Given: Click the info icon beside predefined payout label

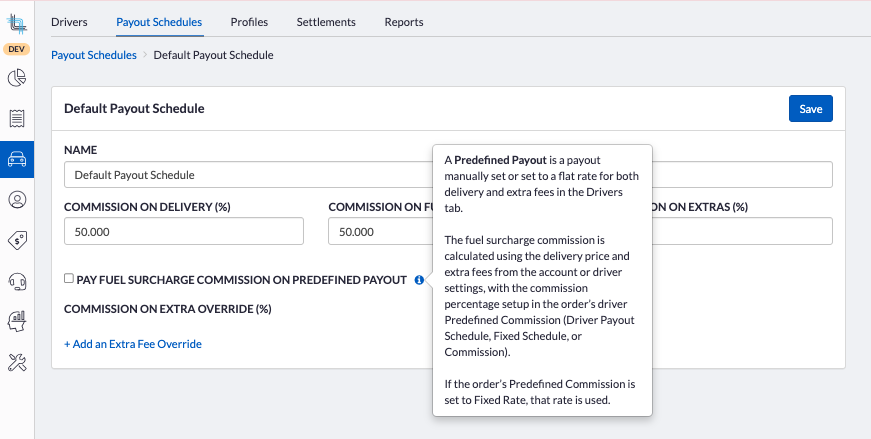Looking at the screenshot, I should point(419,280).
